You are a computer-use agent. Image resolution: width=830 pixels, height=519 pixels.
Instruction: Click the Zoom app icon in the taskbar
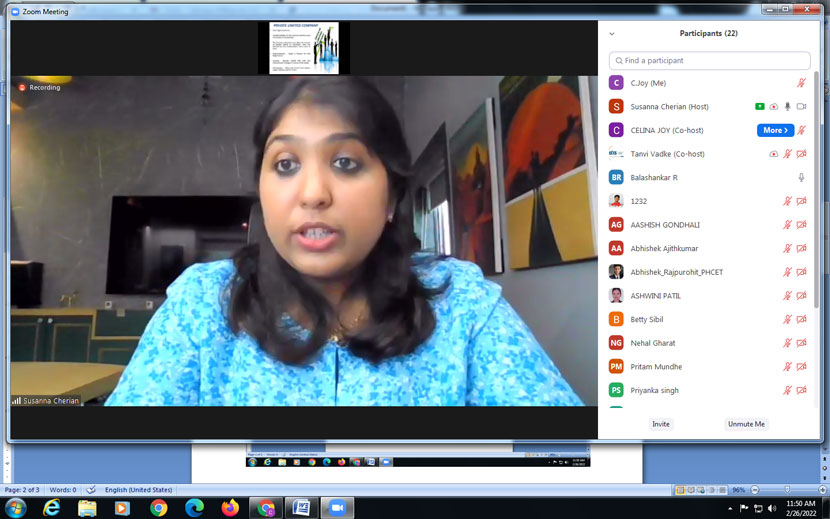[x=337, y=508]
